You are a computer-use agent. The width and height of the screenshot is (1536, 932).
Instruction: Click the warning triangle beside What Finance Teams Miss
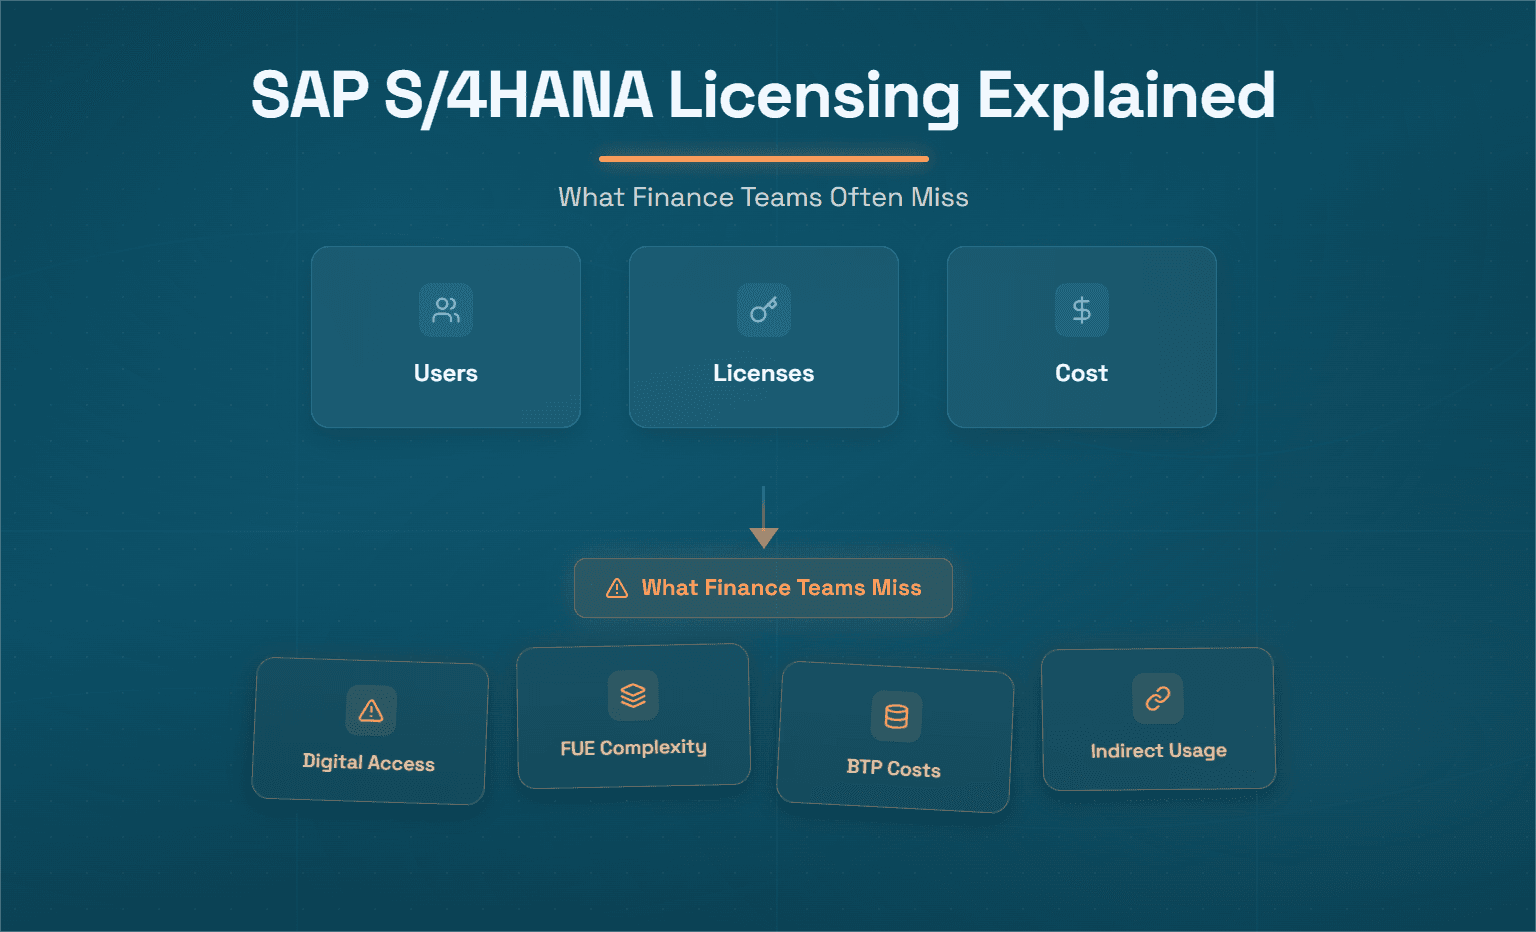tap(617, 588)
